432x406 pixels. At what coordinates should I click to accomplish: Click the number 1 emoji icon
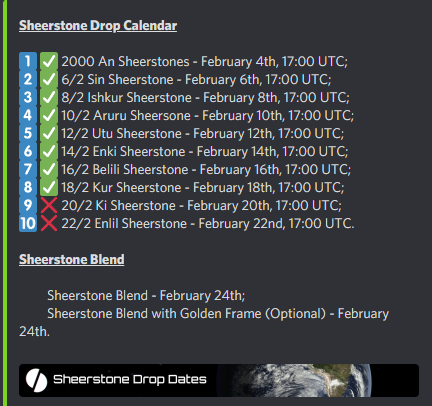click(28, 61)
